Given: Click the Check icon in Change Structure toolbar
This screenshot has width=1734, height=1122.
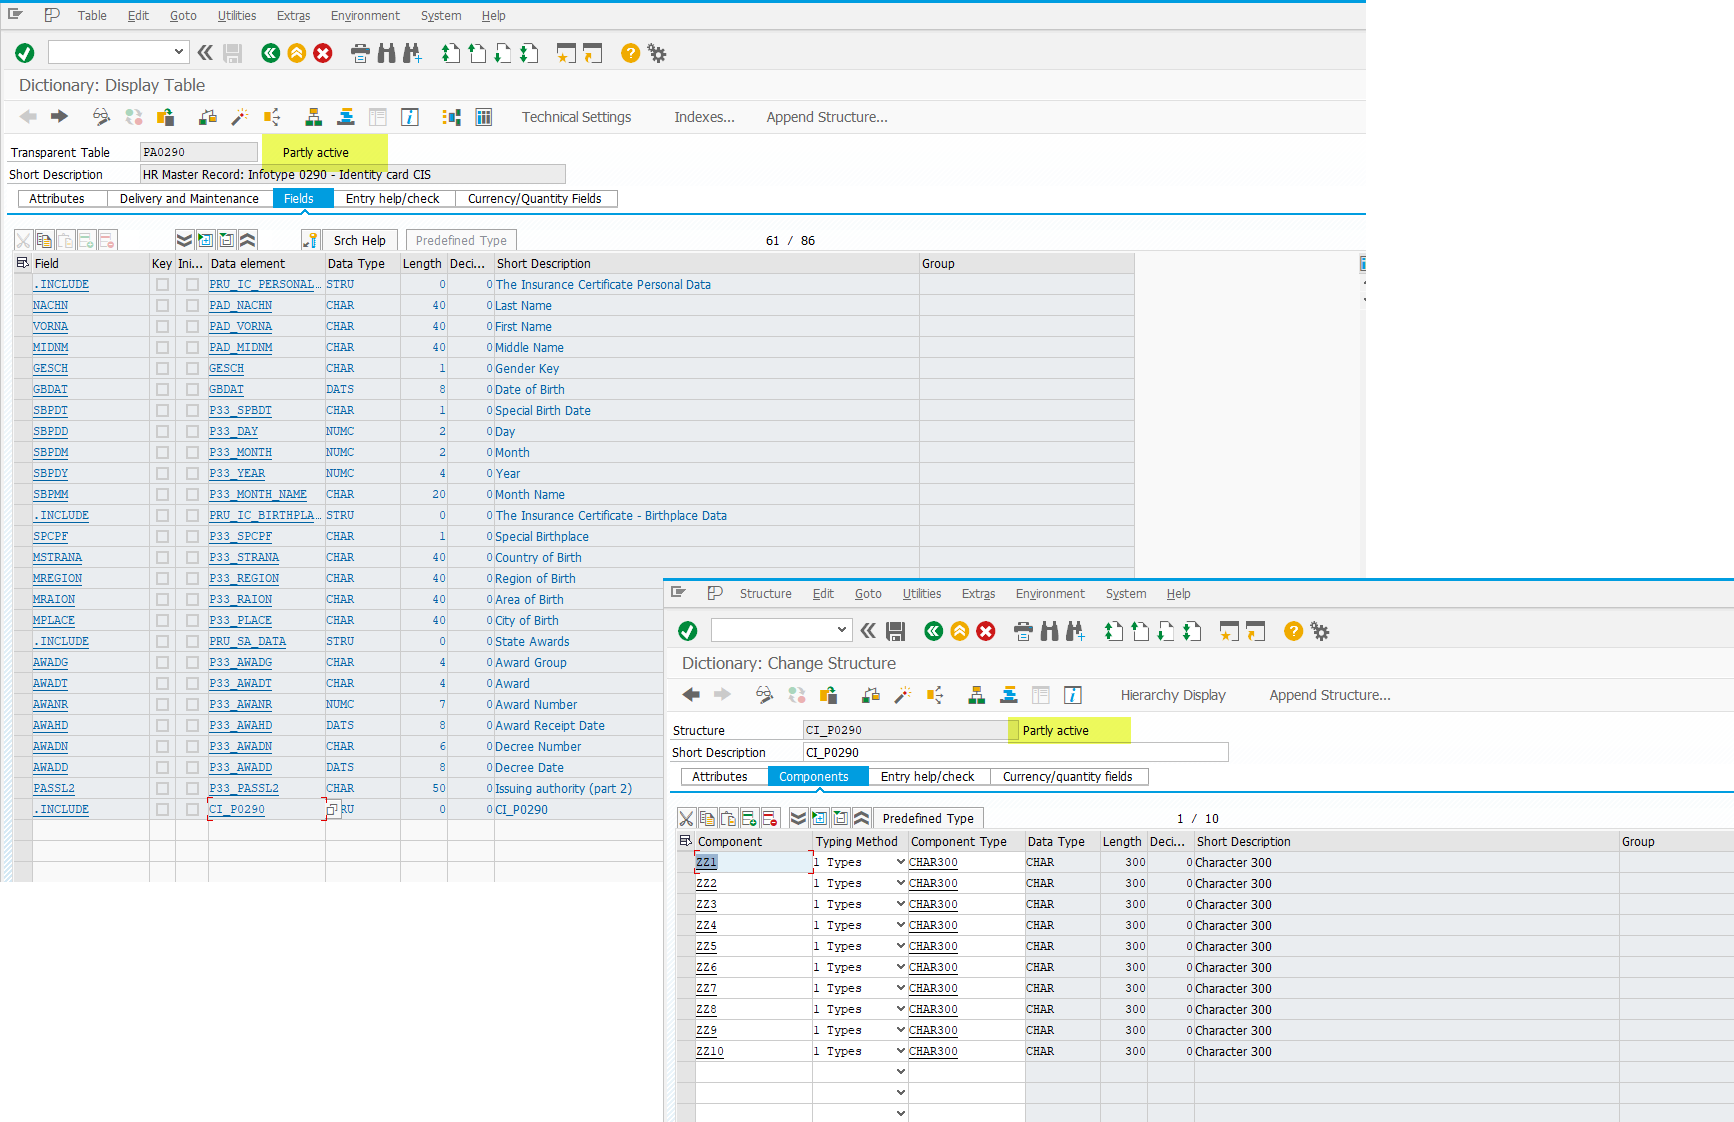Looking at the screenshot, I should [872, 695].
